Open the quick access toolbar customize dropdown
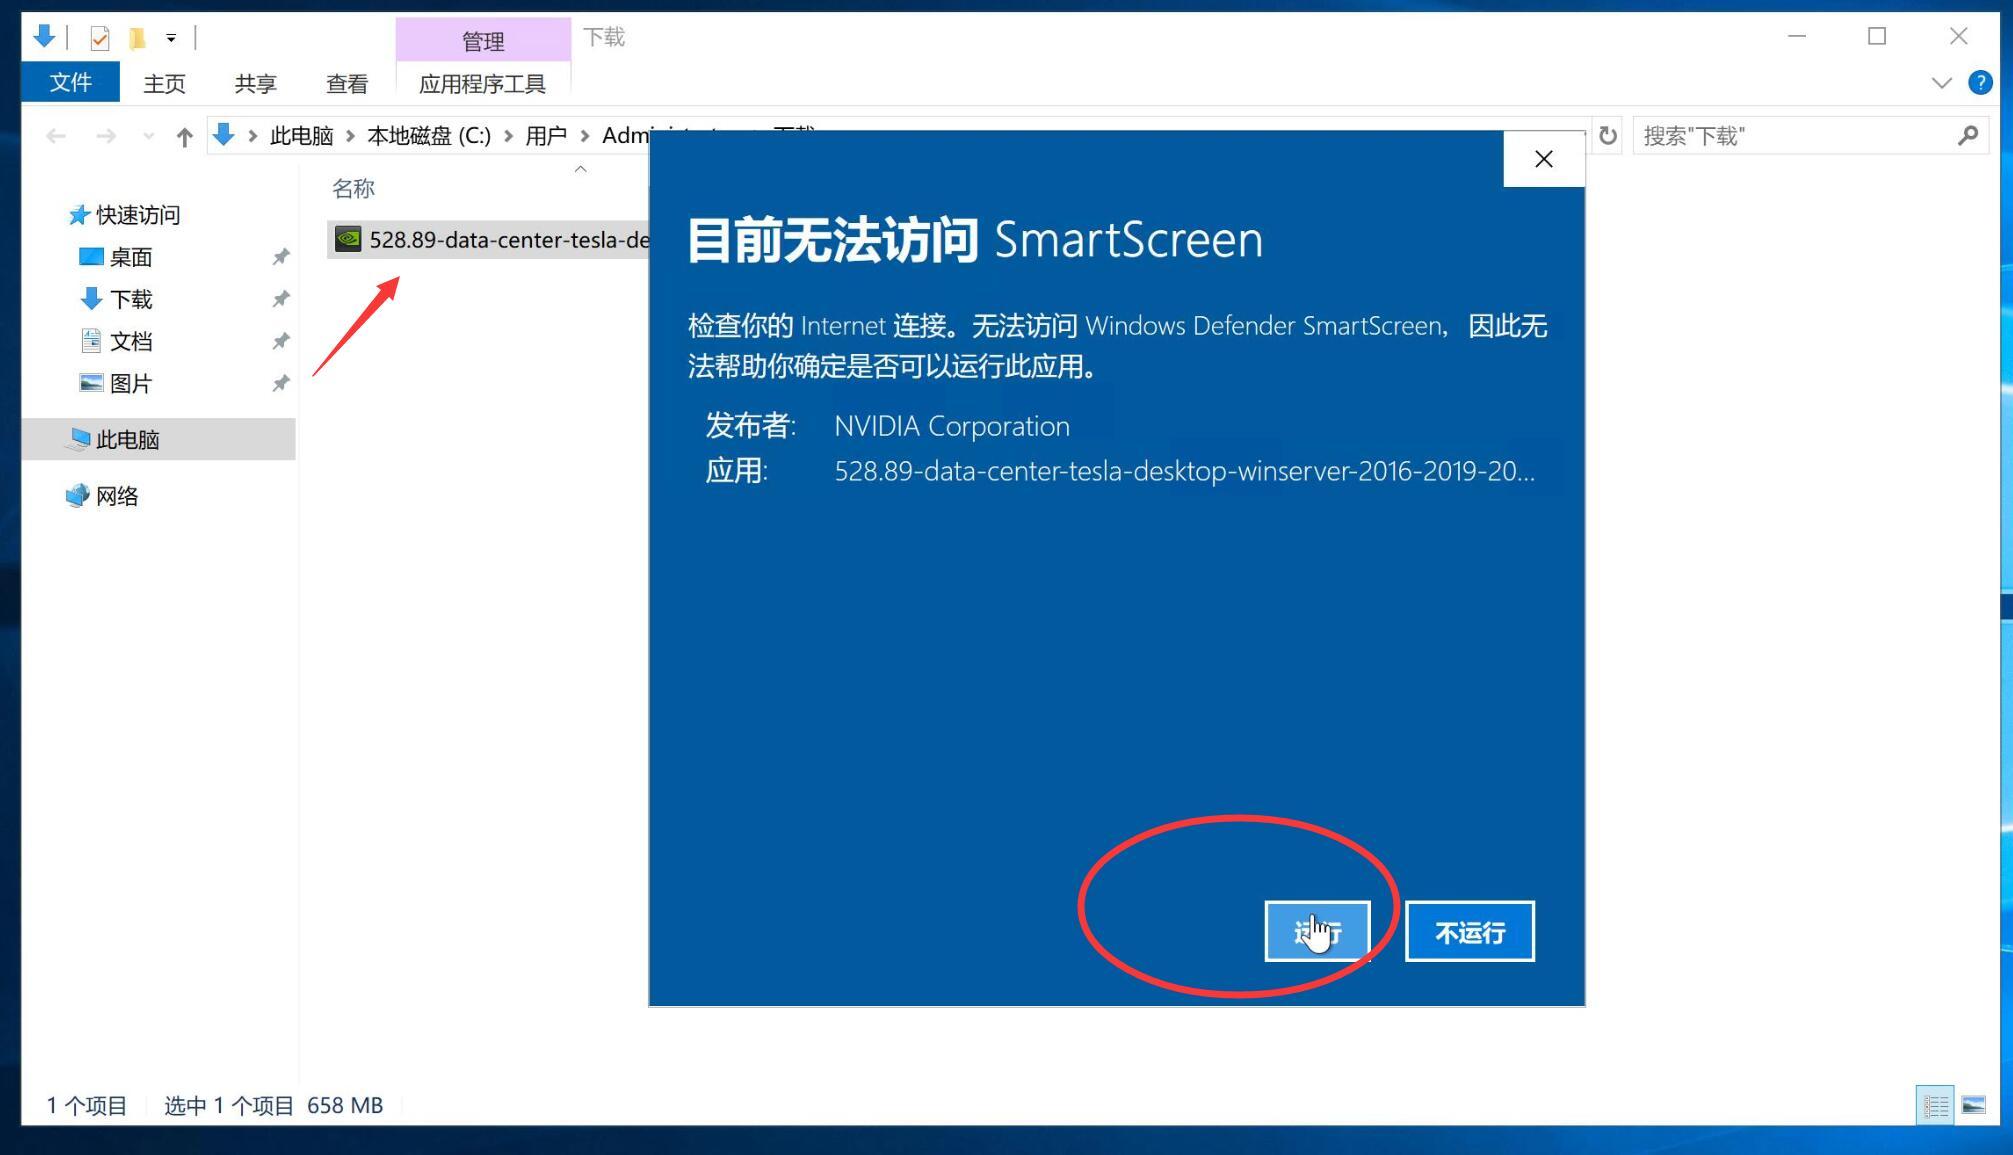 point(171,38)
